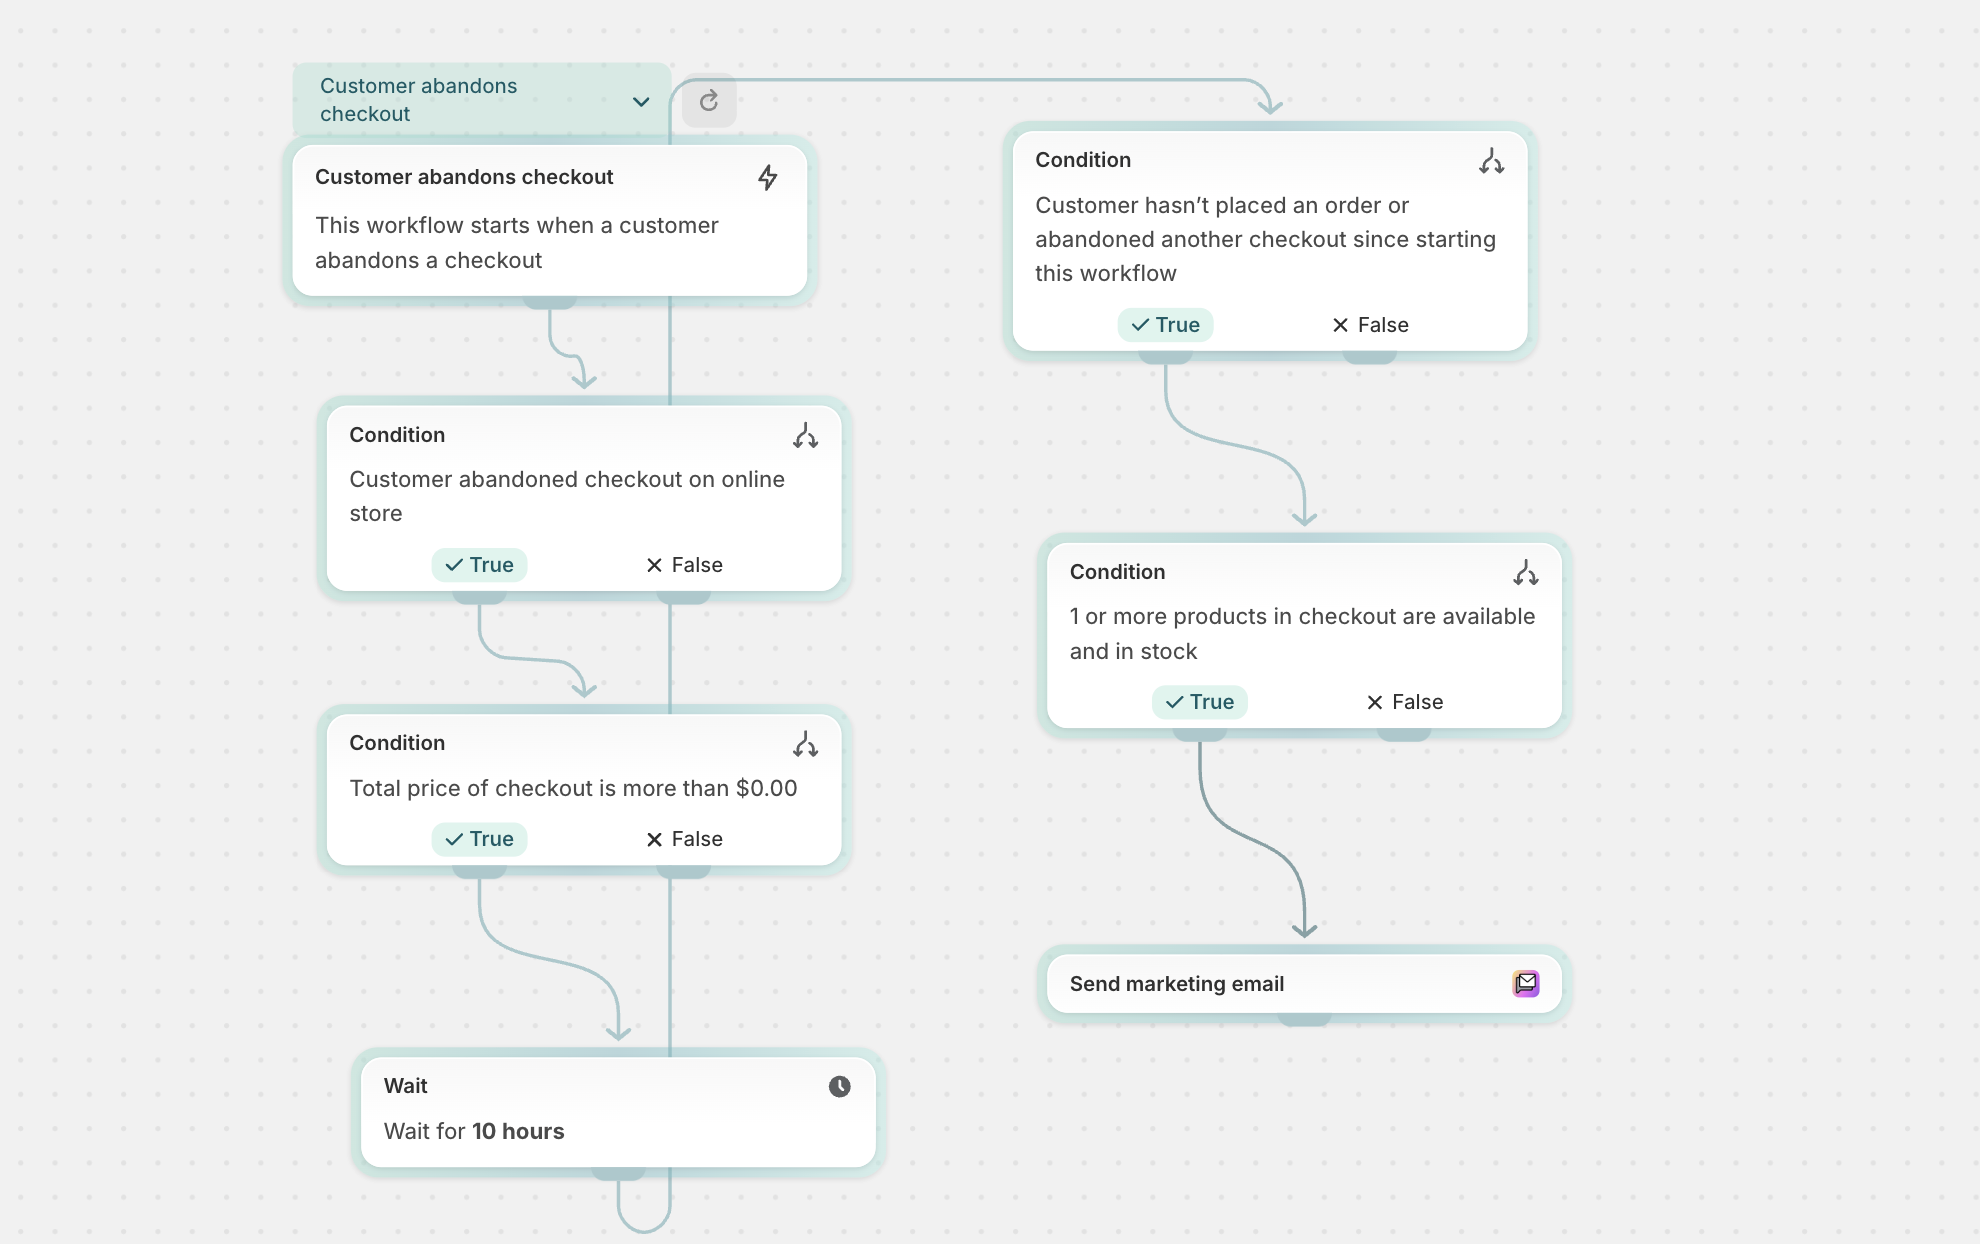Click the branch icon on the total price condition
The width and height of the screenshot is (1980, 1244).
806,742
